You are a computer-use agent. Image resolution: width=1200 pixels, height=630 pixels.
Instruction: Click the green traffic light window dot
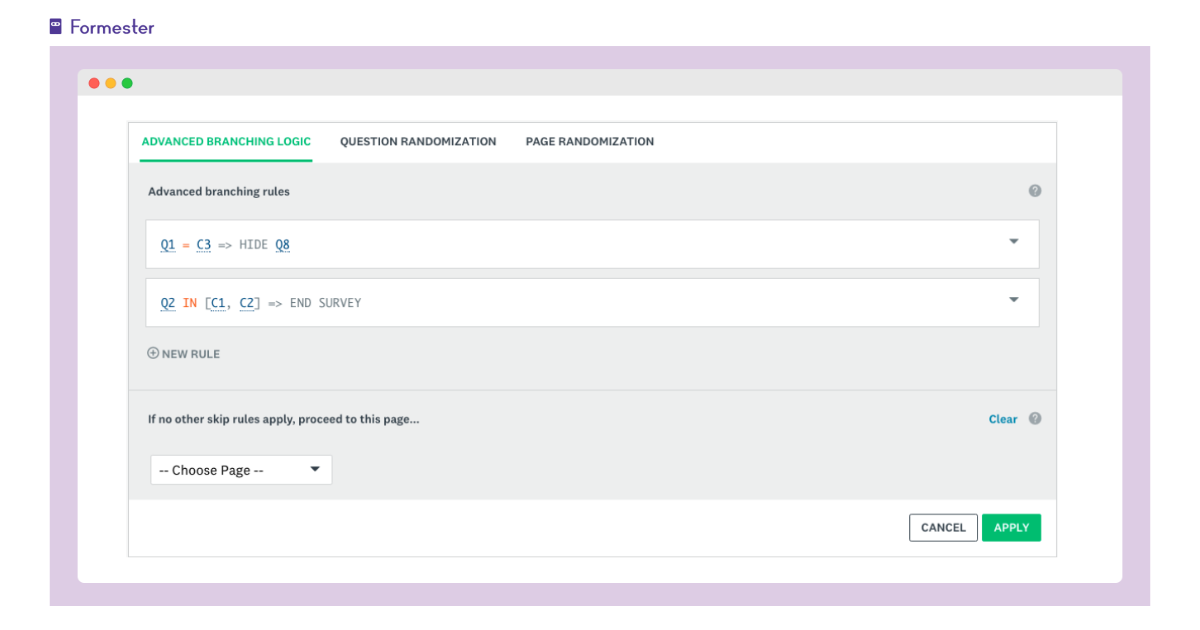(127, 83)
